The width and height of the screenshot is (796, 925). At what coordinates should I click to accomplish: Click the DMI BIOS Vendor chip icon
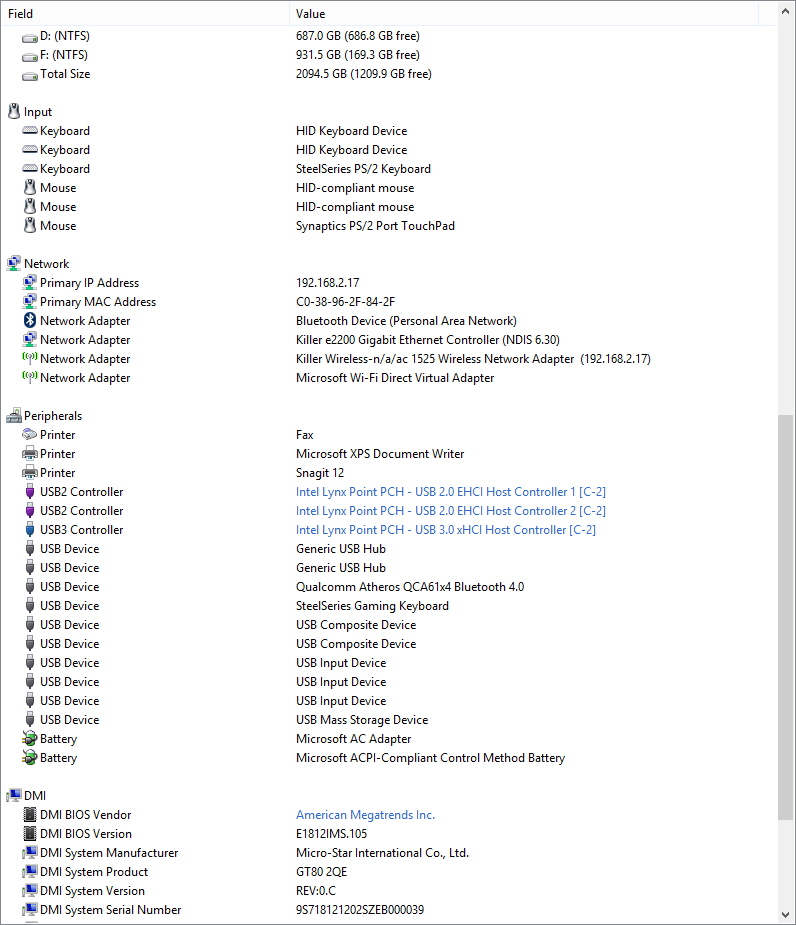[30, 815]
